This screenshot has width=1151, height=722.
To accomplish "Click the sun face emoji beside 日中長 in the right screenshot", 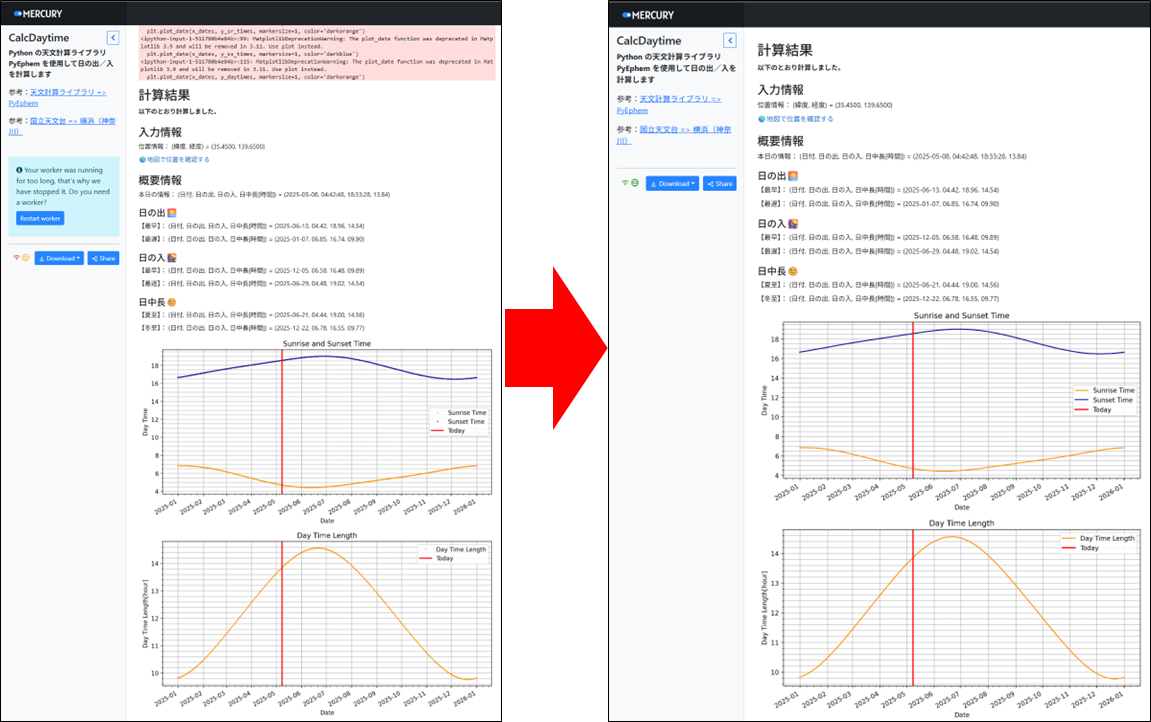I will pyautogui.click(x=793, y=271).
